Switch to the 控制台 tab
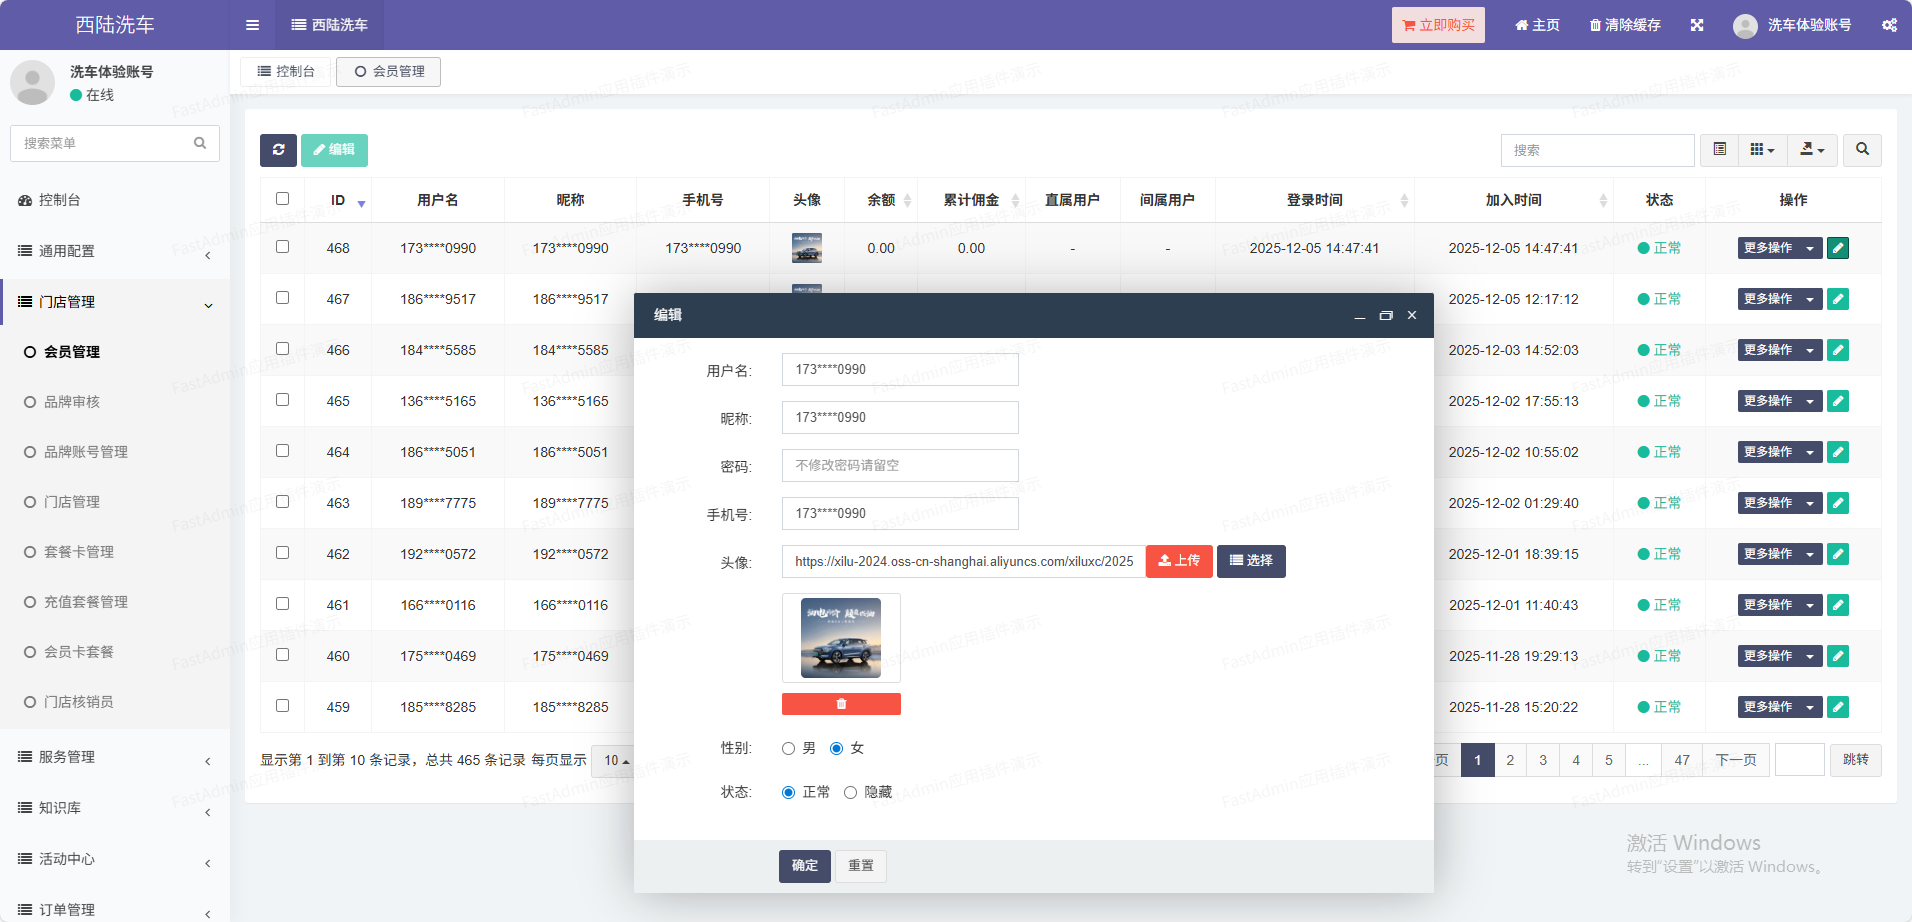This screenshot has width=1912, height=922. click(286, 72)
